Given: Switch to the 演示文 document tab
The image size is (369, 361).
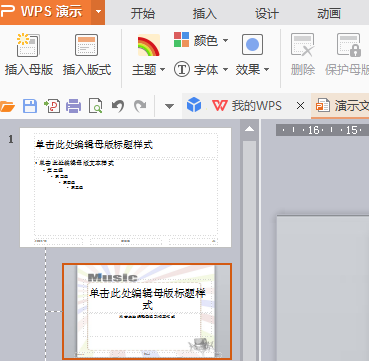Looking at the screenshot, I should (x=340, y=106).
